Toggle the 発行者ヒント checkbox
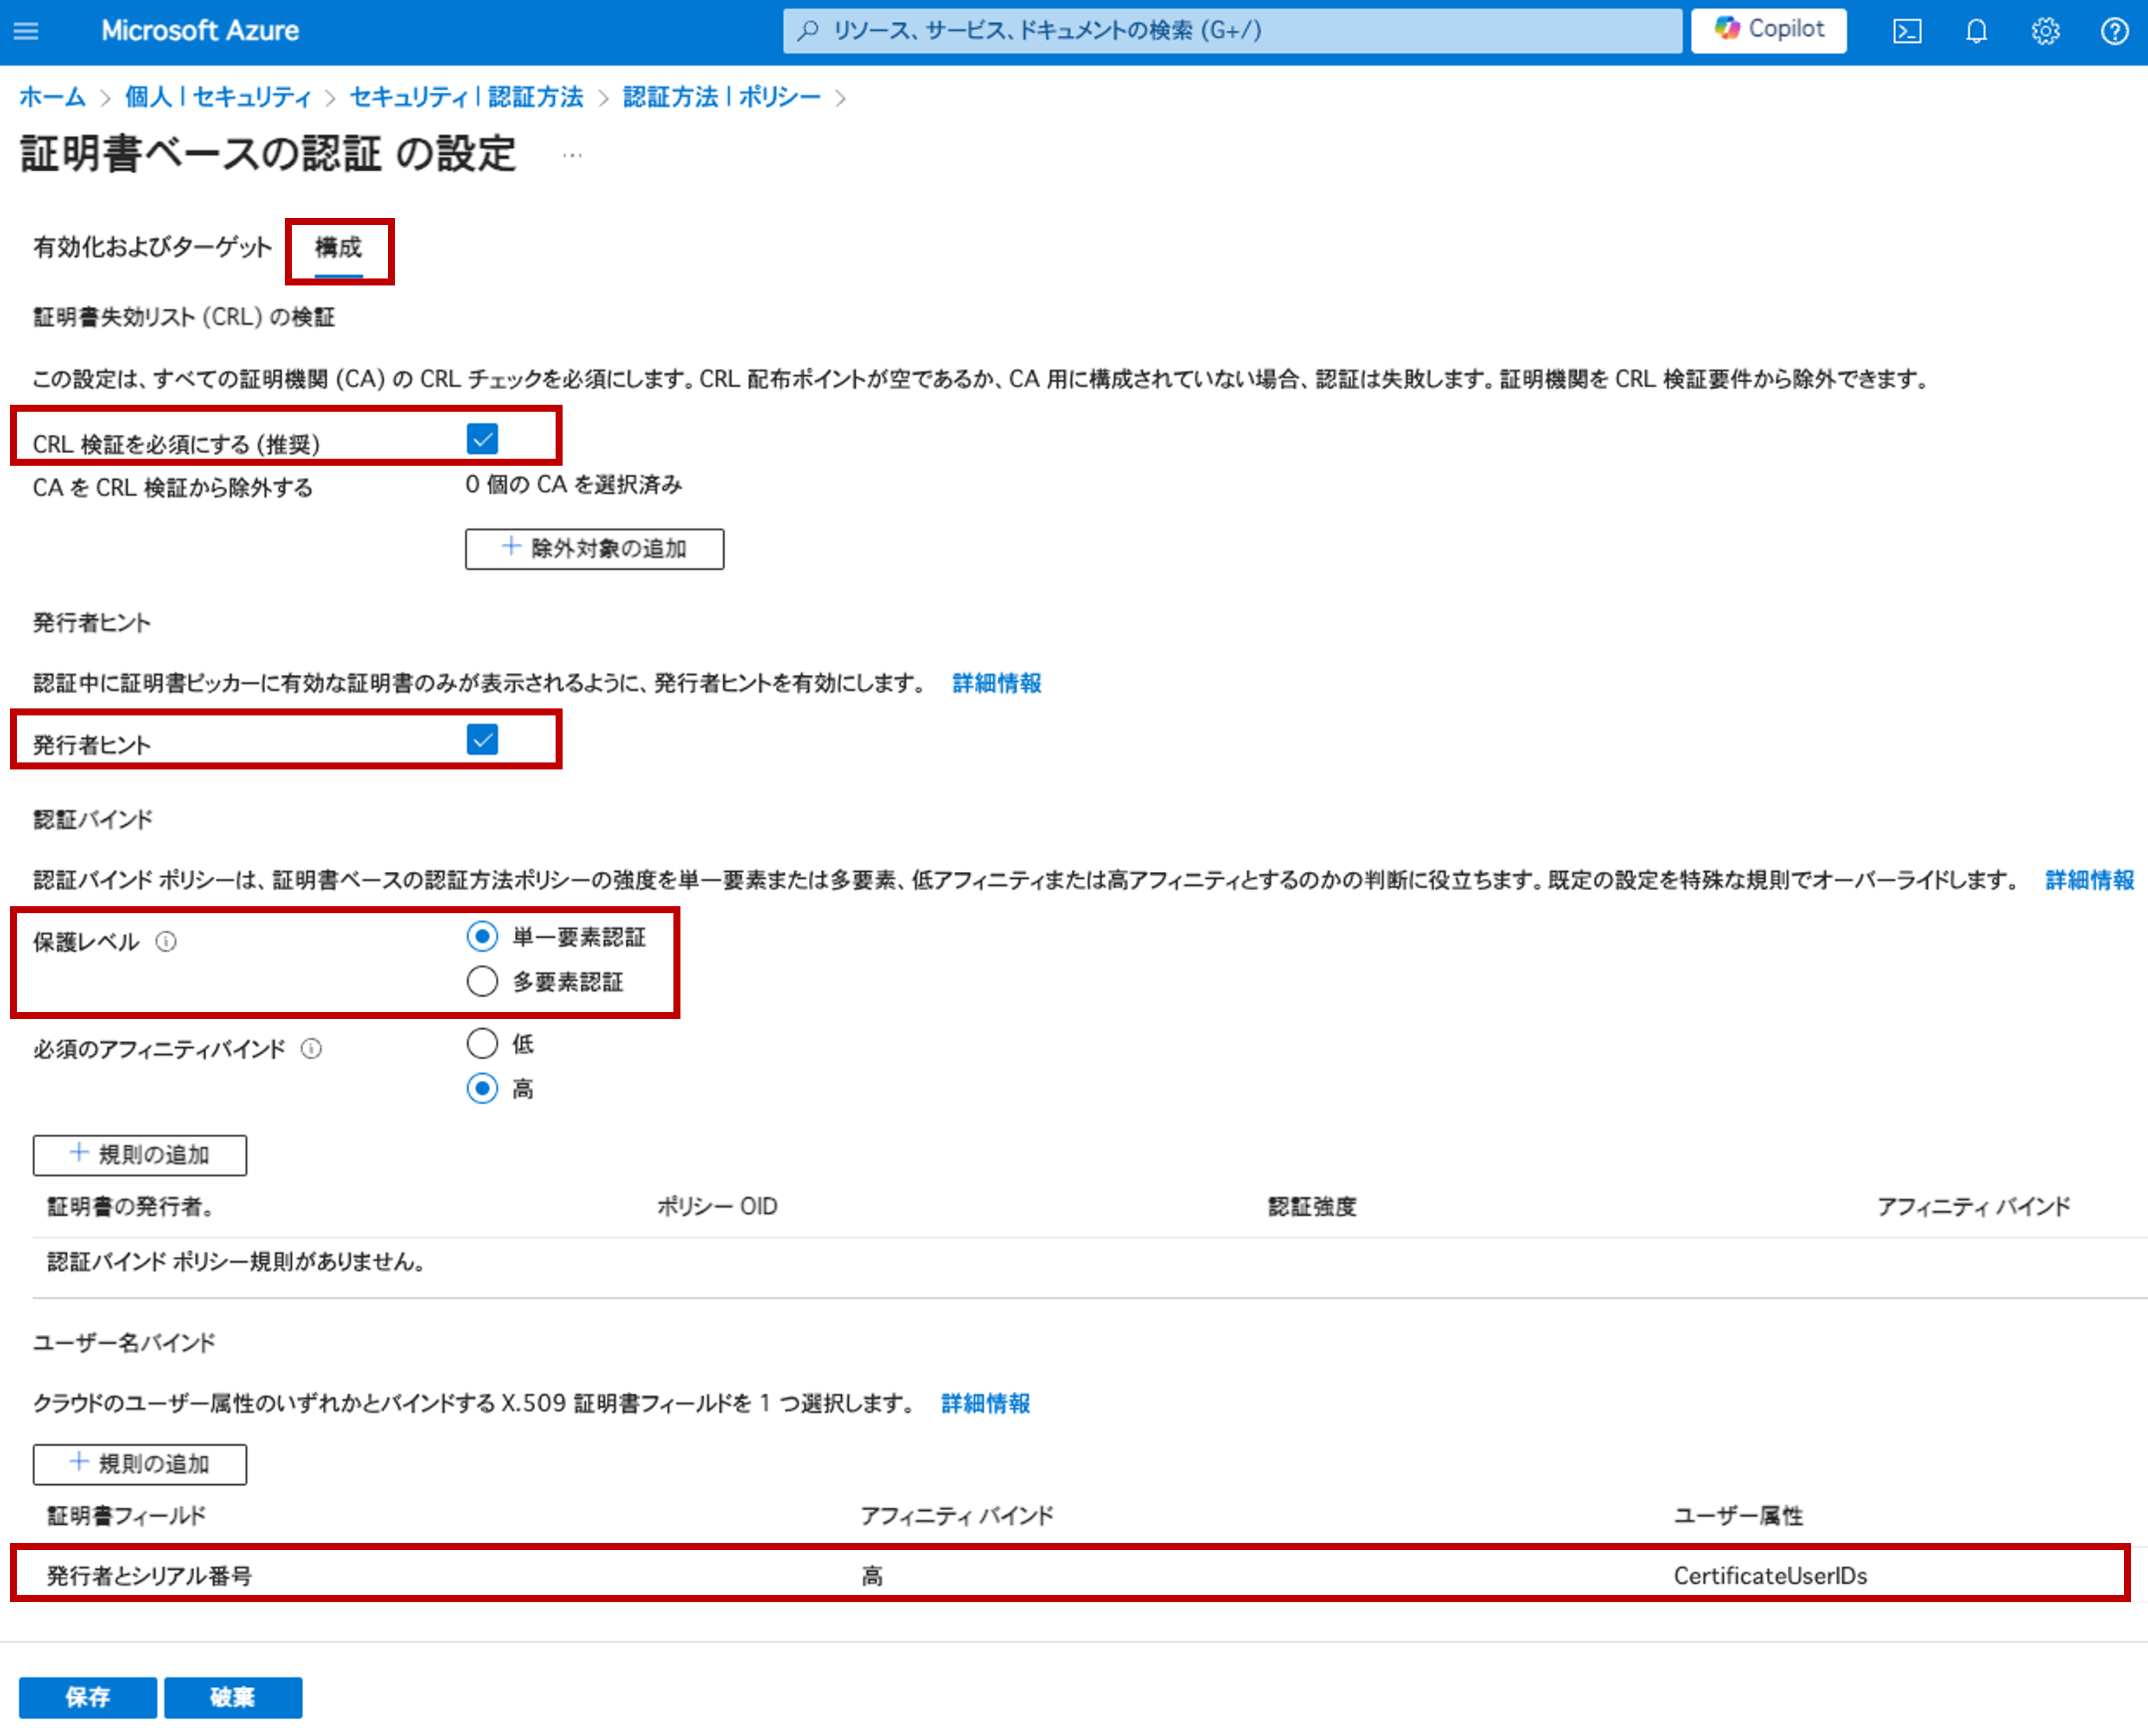 (482, 740)
